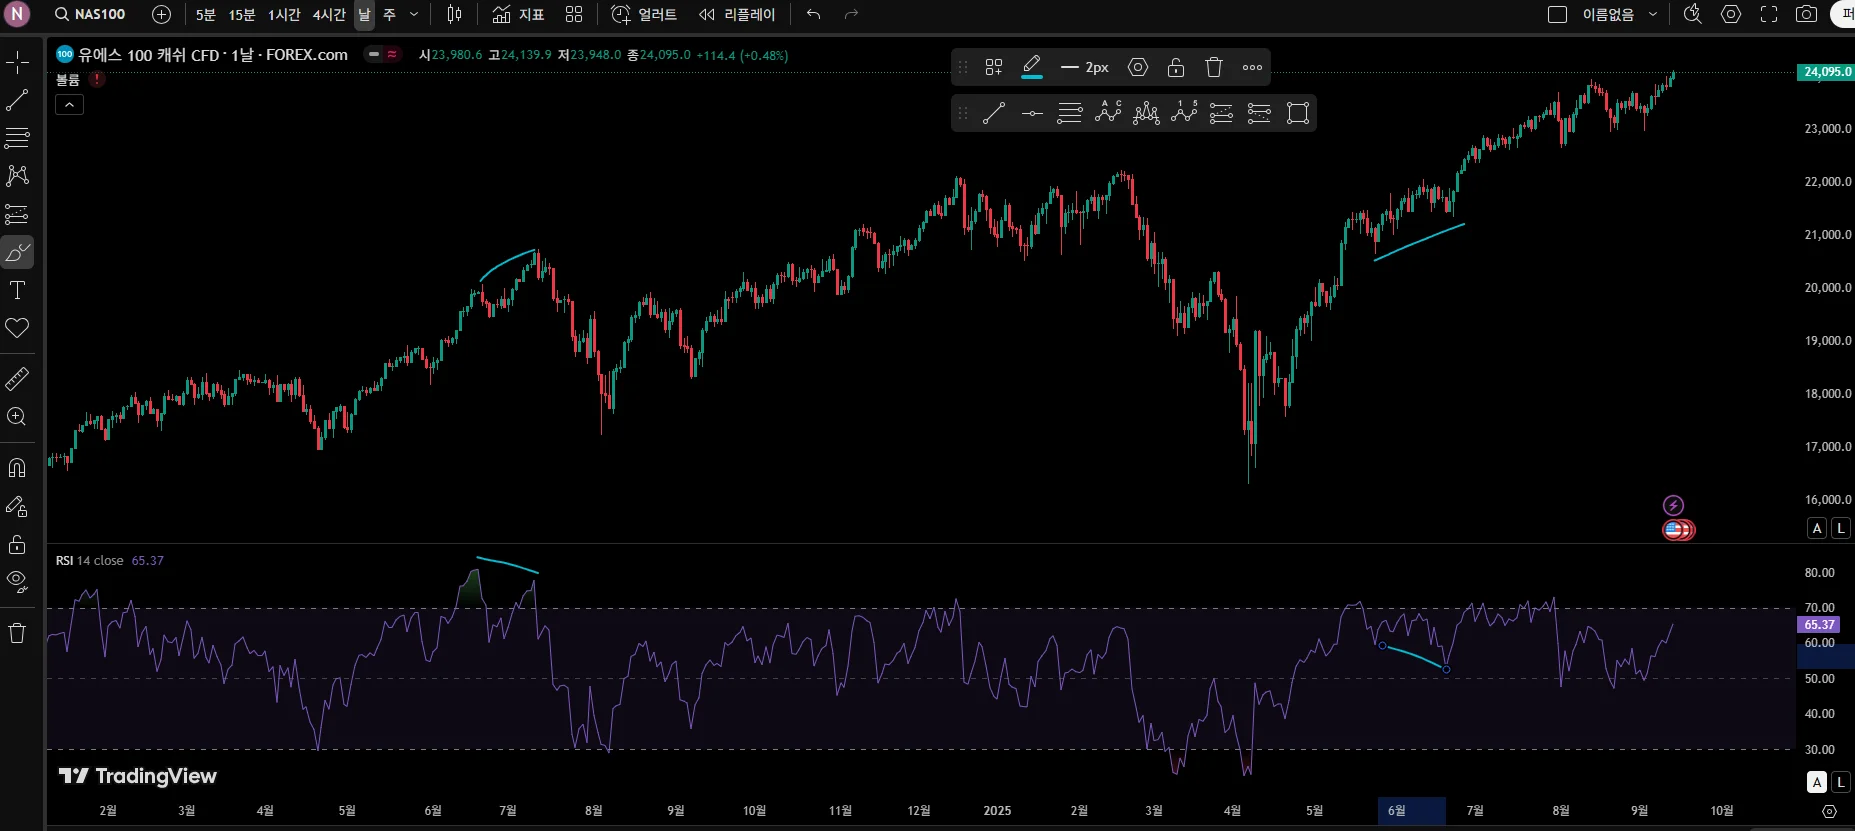Image resolution: width=1855 pixels, height=831 pixels.
Task: Open candlestick chart type selector
Action: pyautogui.click(x=455, y=14)
